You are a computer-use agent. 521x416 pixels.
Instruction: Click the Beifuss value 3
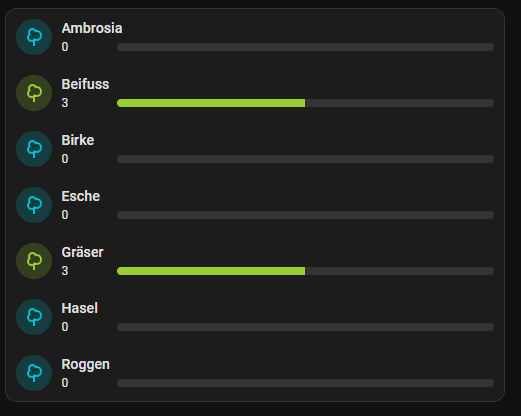[x=65, y=103]
